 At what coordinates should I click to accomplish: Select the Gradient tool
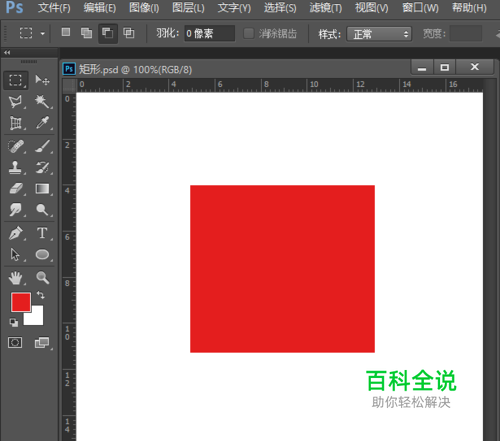click(x=42, y=189)
